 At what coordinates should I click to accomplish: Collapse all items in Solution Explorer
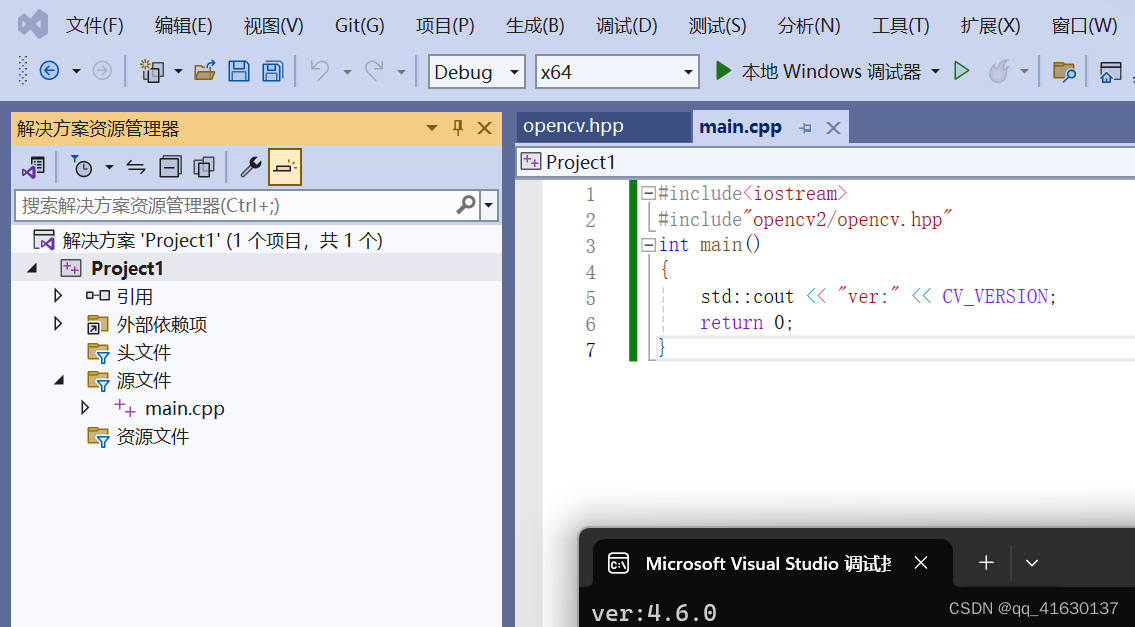coord(171,166)
